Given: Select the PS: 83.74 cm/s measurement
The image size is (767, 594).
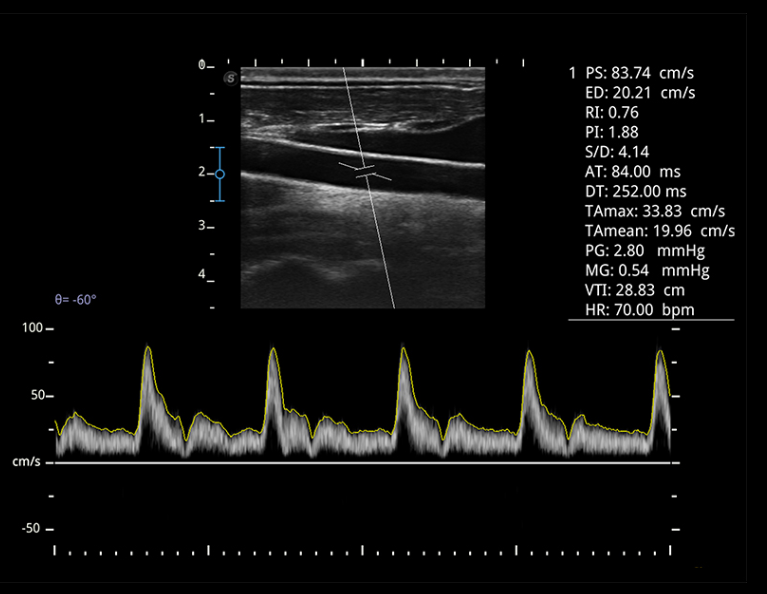Looking at the screenshot, I should point(639,73).
